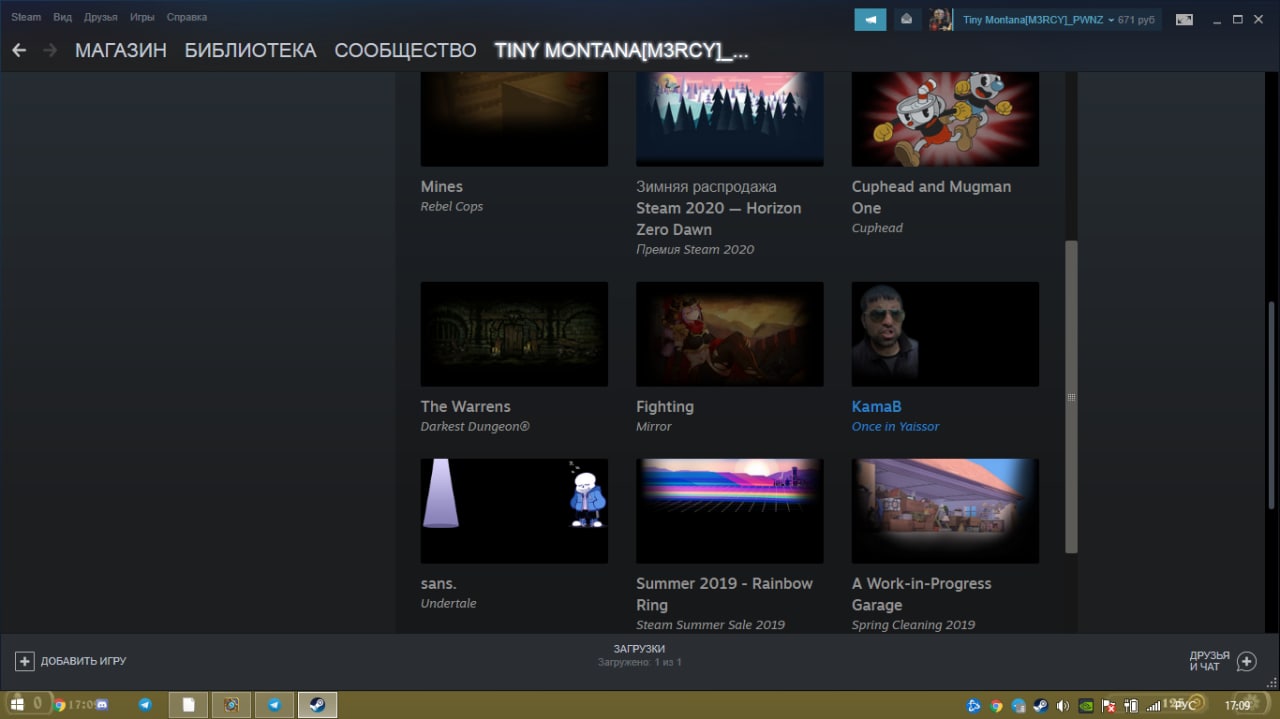Click the Премия Steam 2020 subtitle
The height and width of the screenshot is (719, 1280).
pos(695,249)
